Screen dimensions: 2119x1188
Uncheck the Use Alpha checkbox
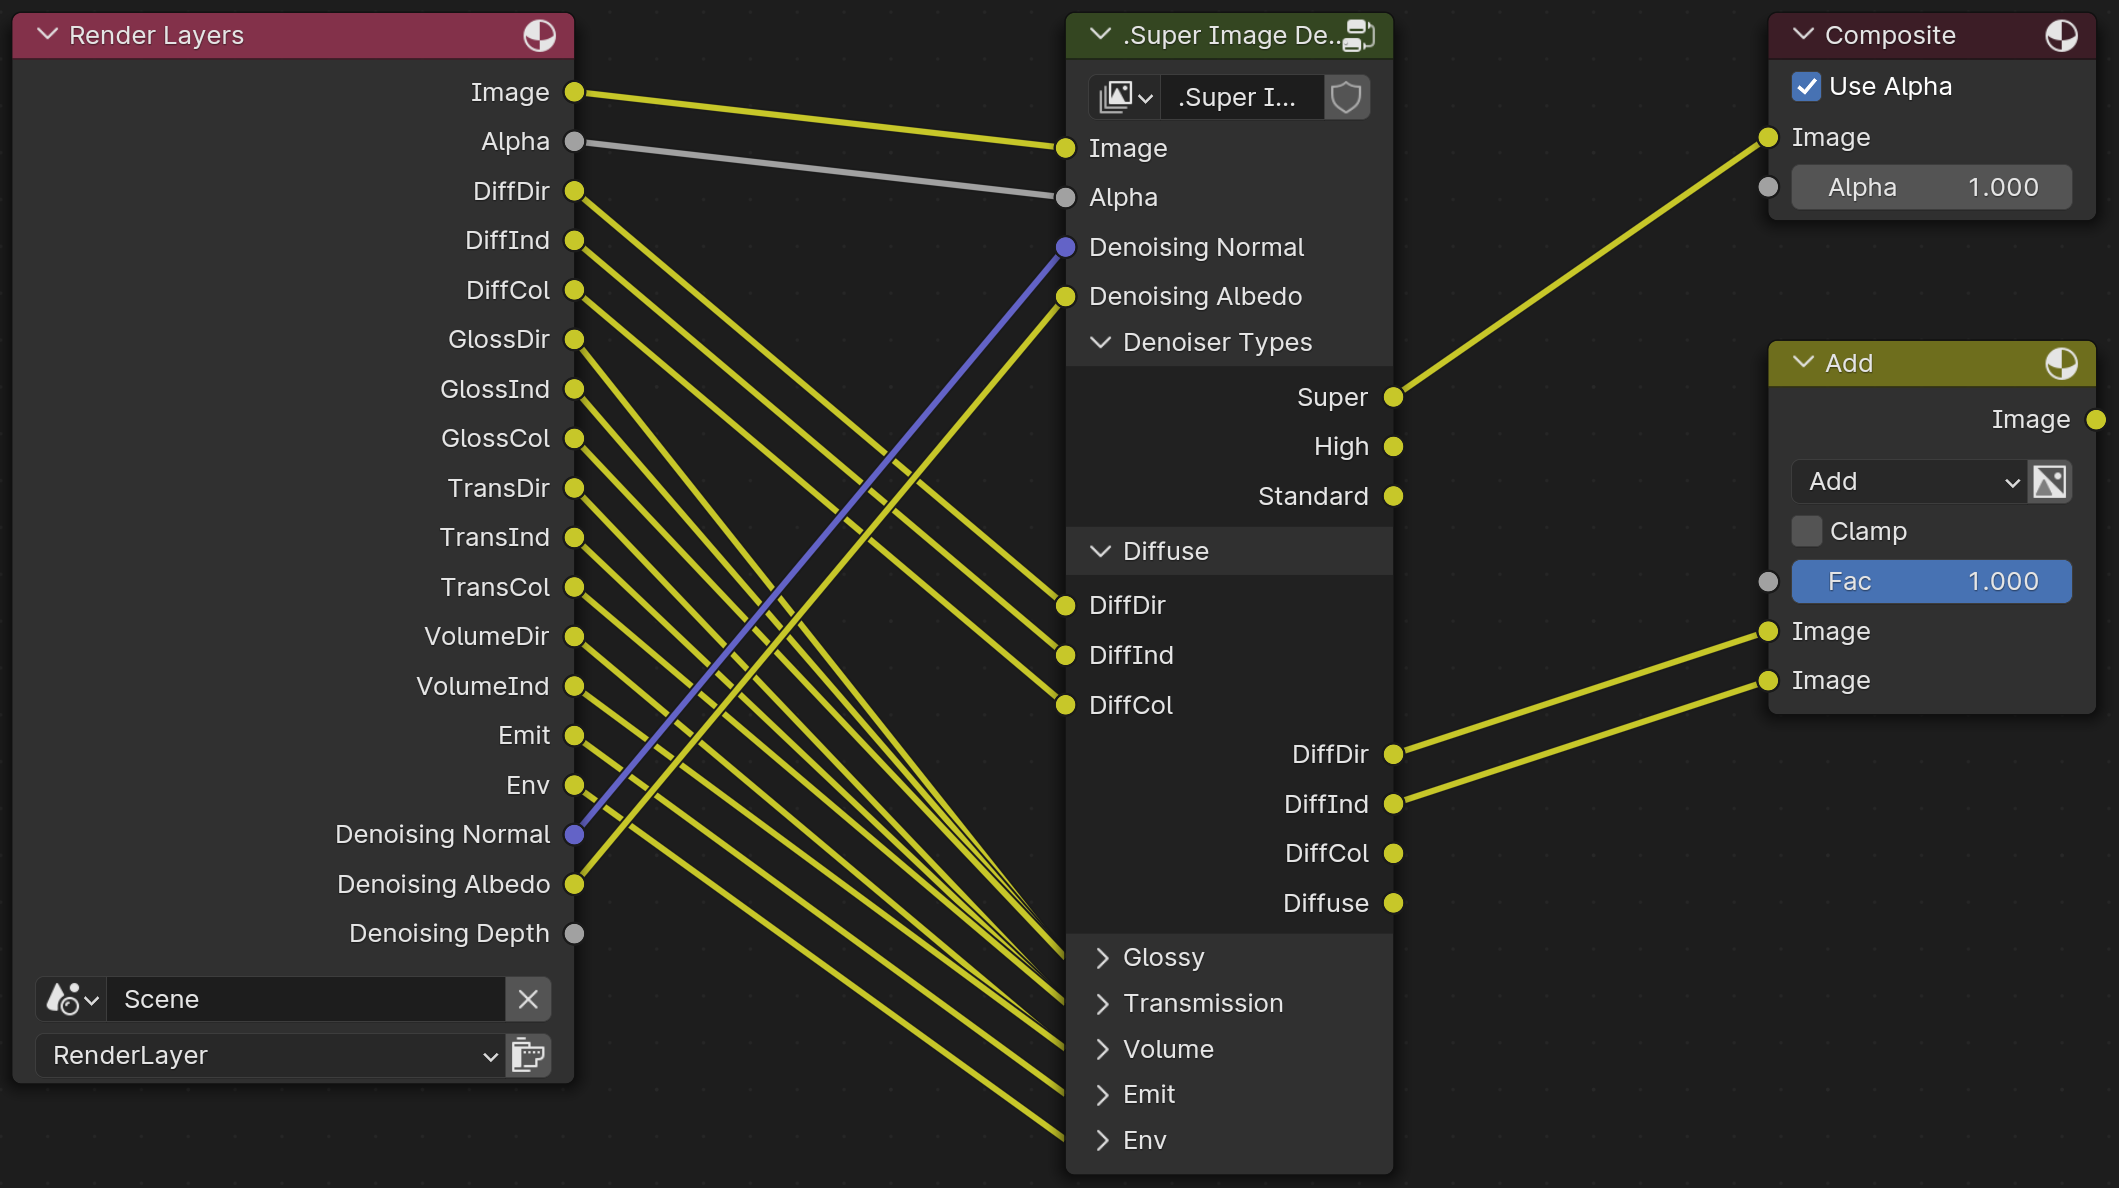pyautogui.click(x=1806, y=87)
